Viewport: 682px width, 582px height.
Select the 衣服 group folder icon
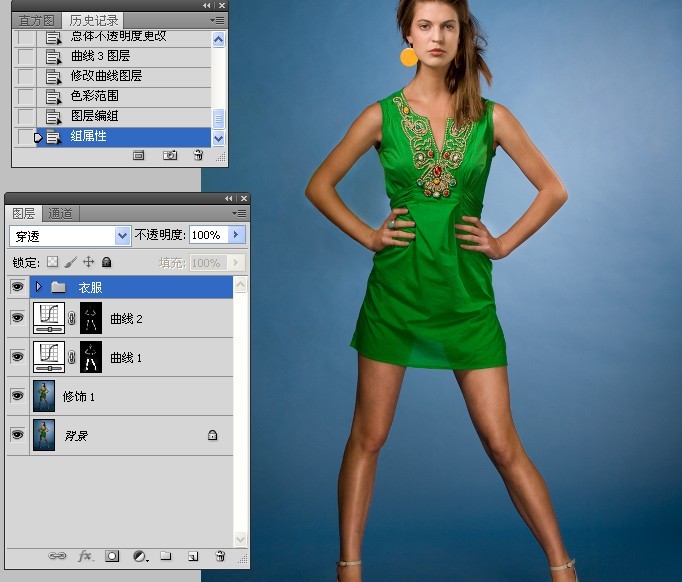58,287
